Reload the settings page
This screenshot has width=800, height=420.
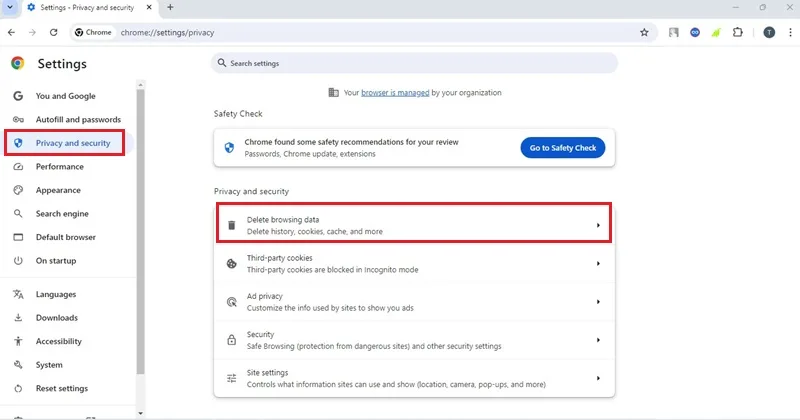(54, 32)
